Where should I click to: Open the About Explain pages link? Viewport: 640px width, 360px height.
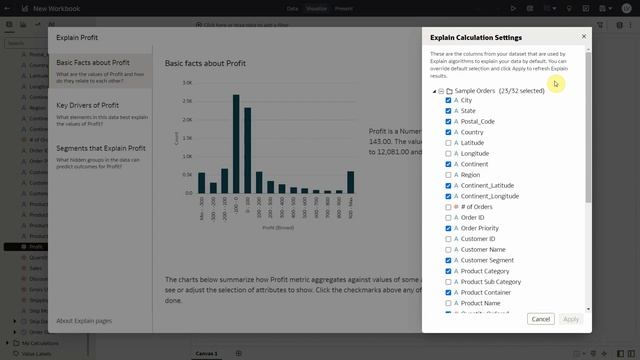click(84, 321)
